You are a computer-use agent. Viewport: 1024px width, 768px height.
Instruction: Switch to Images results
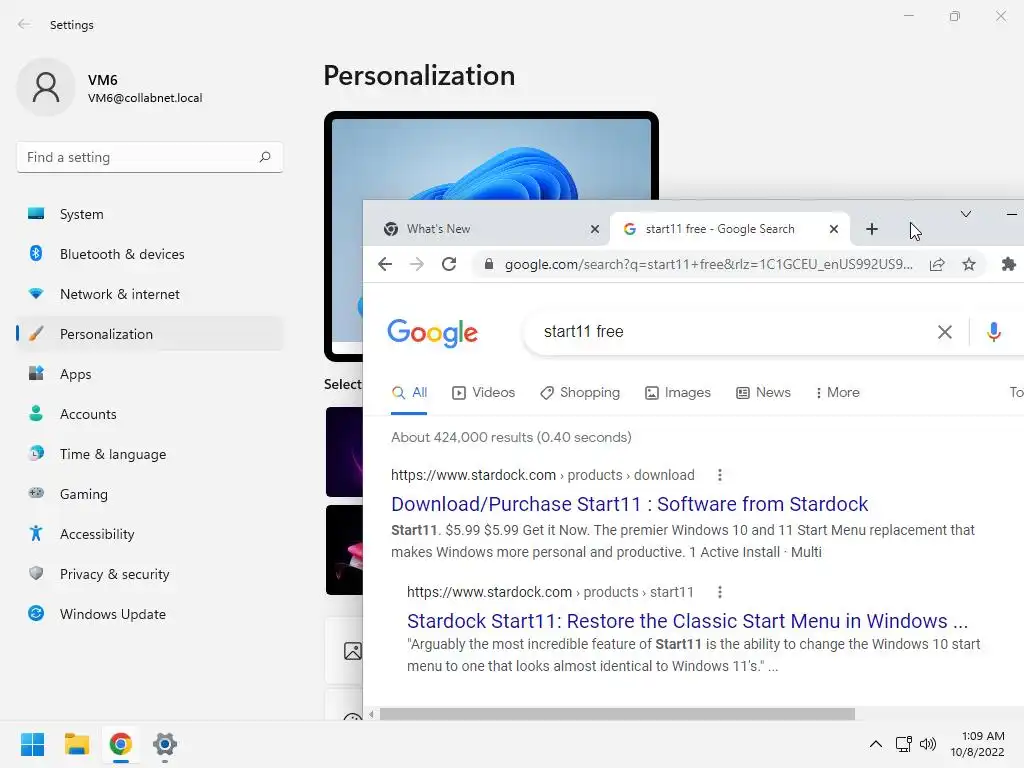coord(678,392)
